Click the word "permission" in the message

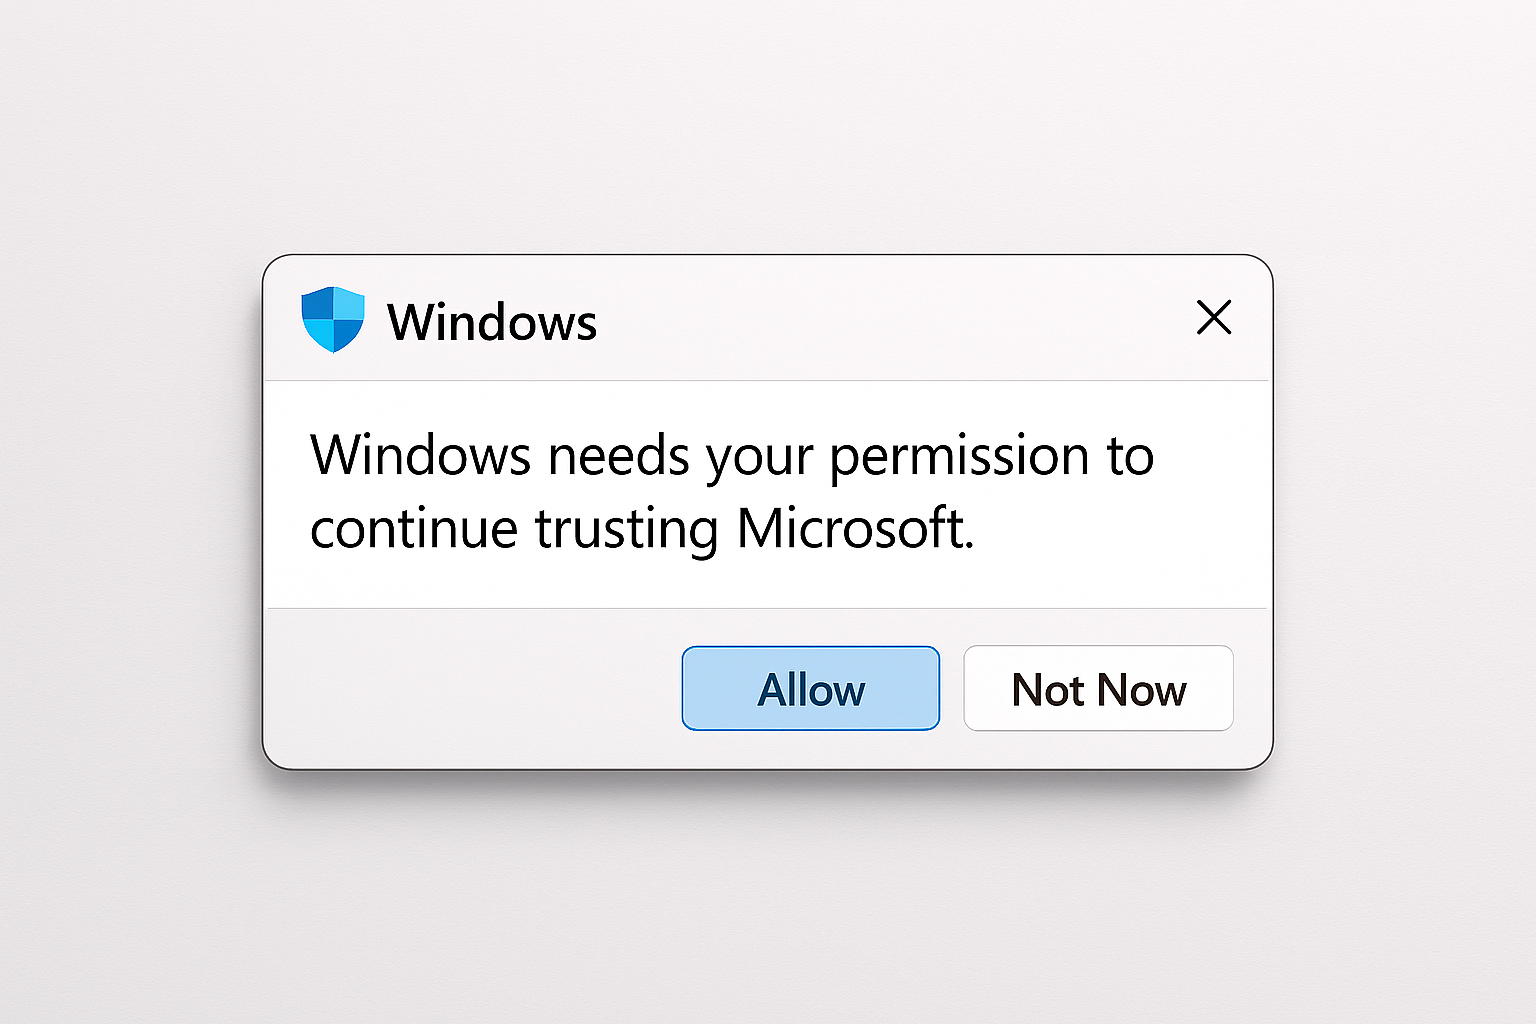click(959, 457)
